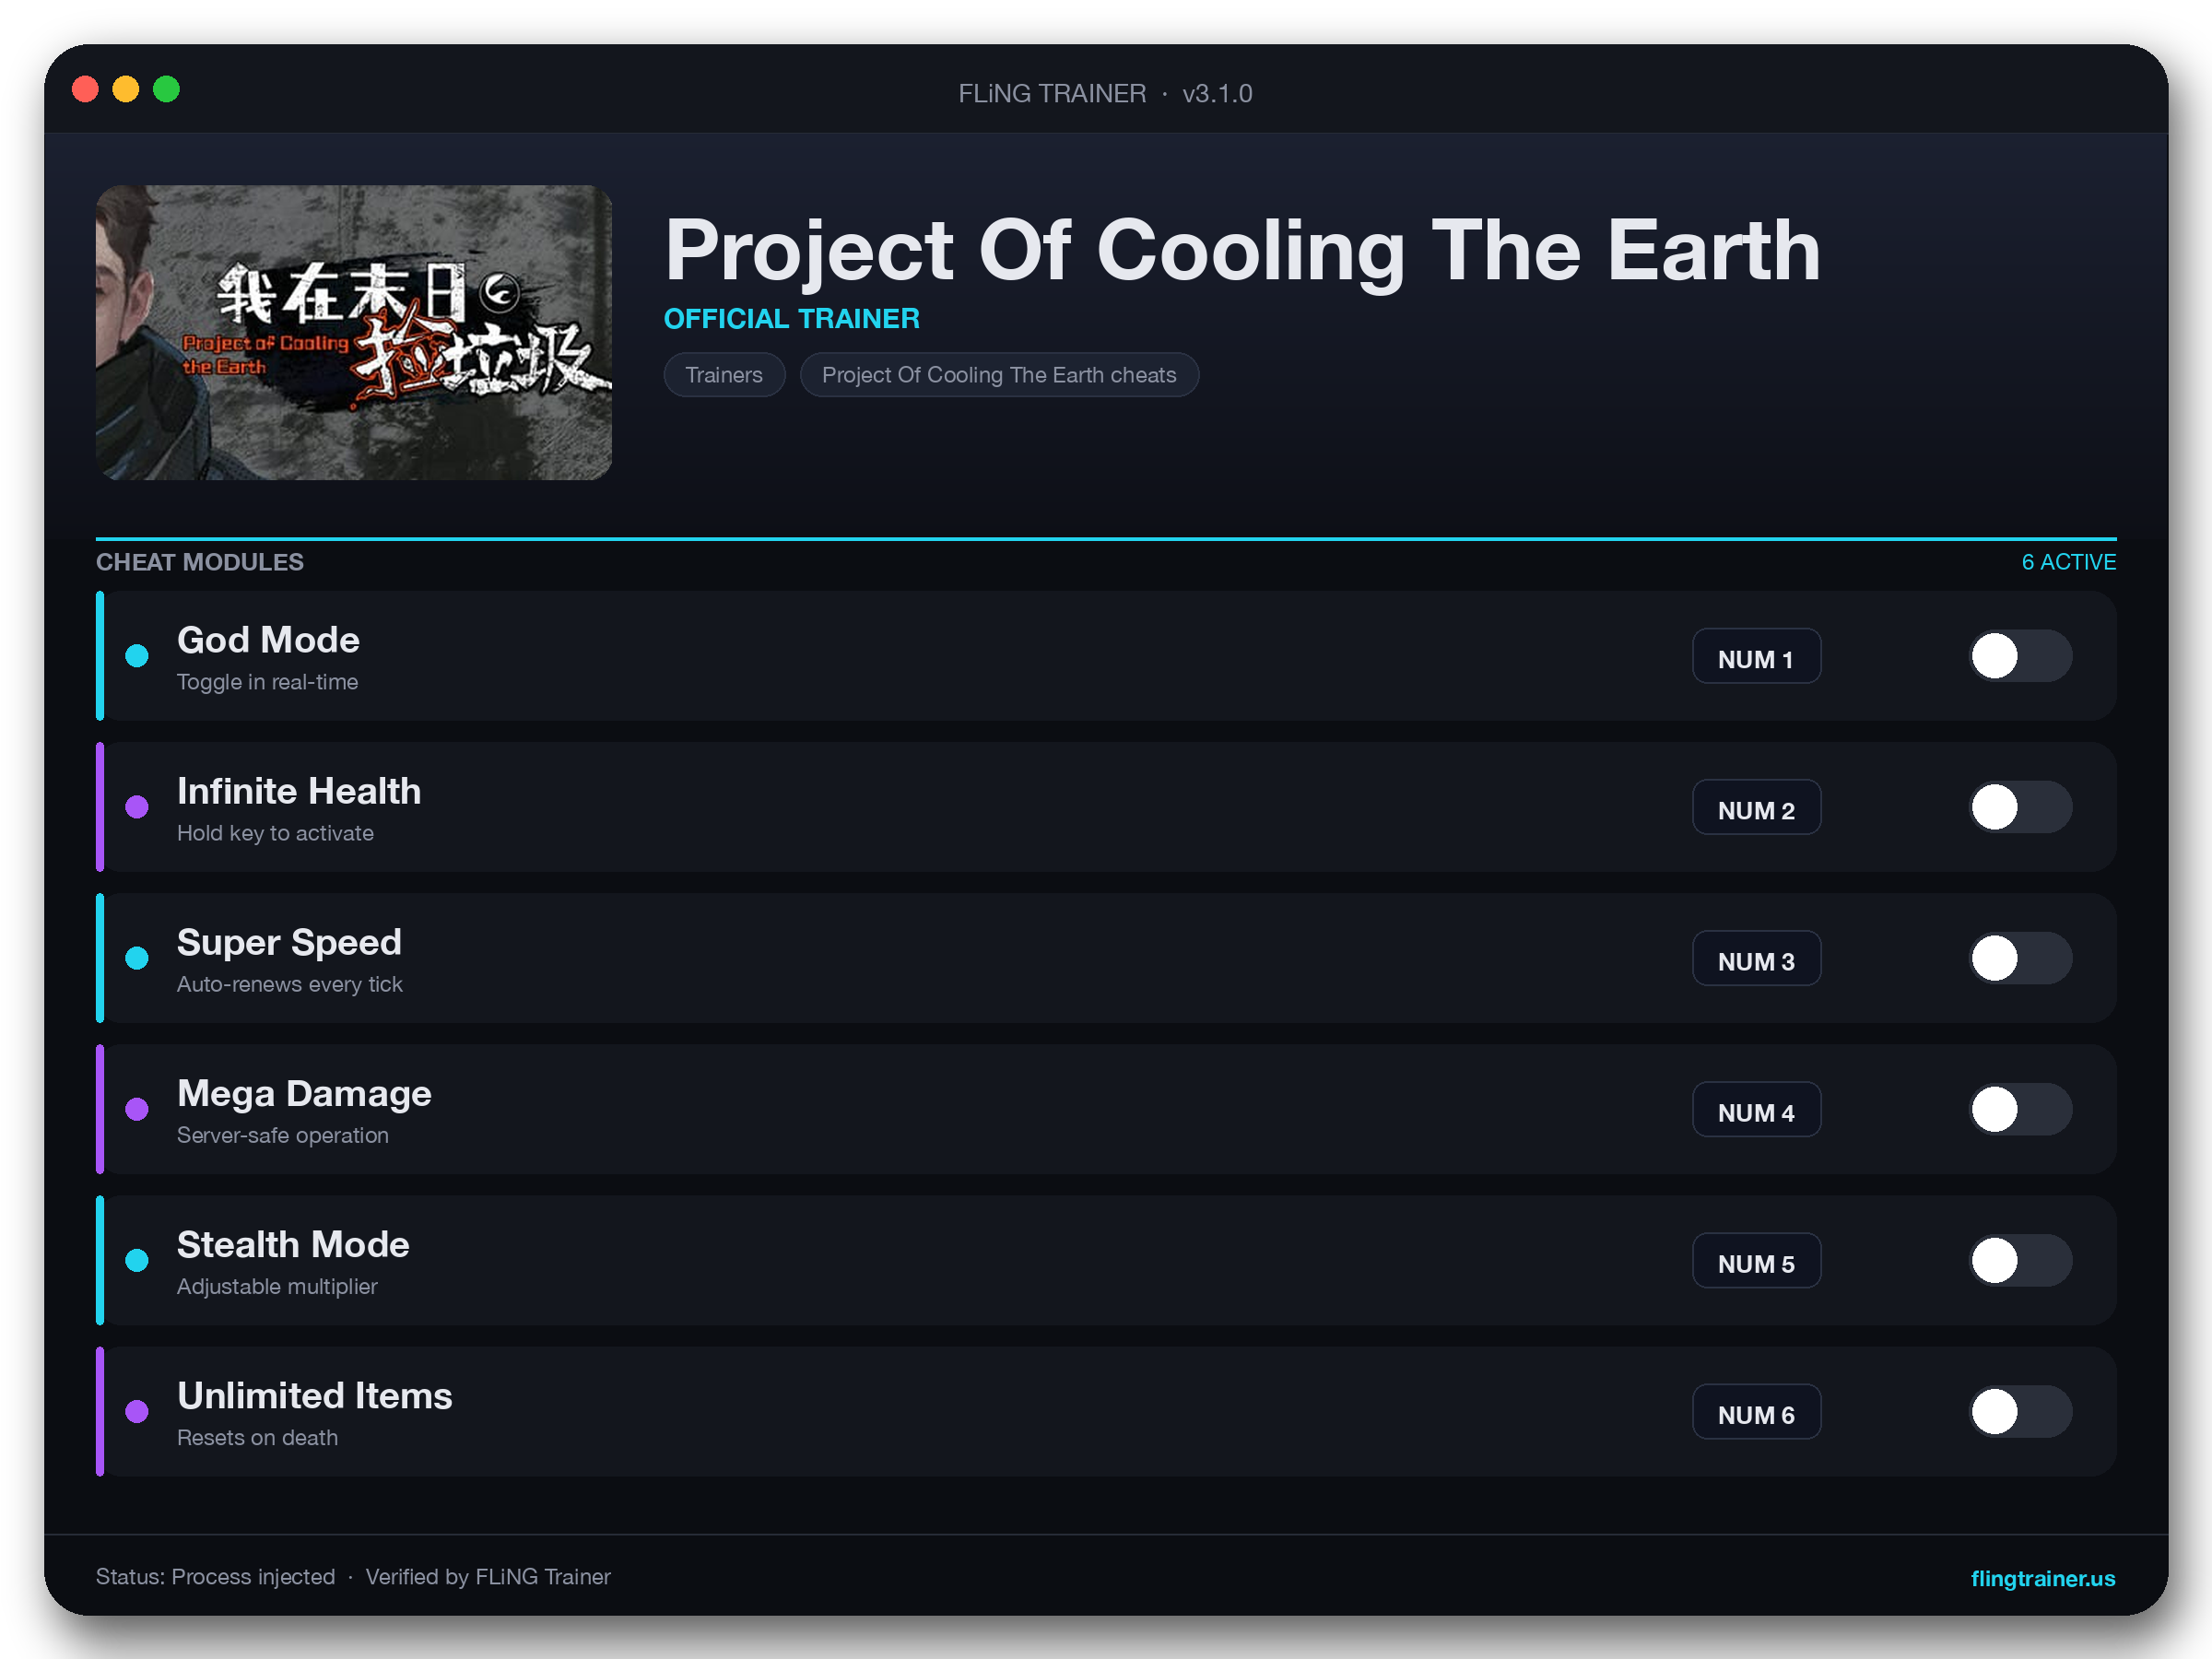Click the purple dot beside Infinite Health
The image size is (2212, 1659).
(x=137, y=807)
